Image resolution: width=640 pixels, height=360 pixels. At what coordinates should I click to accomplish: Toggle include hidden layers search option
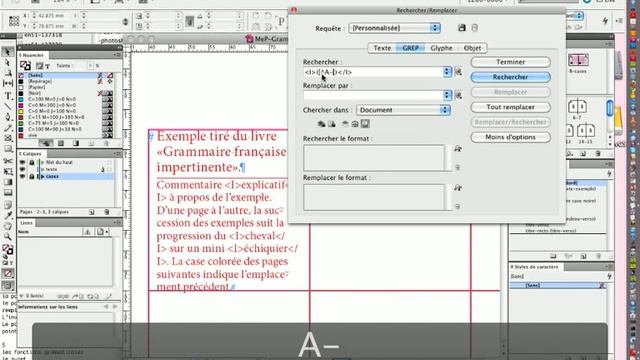point(345,124)
